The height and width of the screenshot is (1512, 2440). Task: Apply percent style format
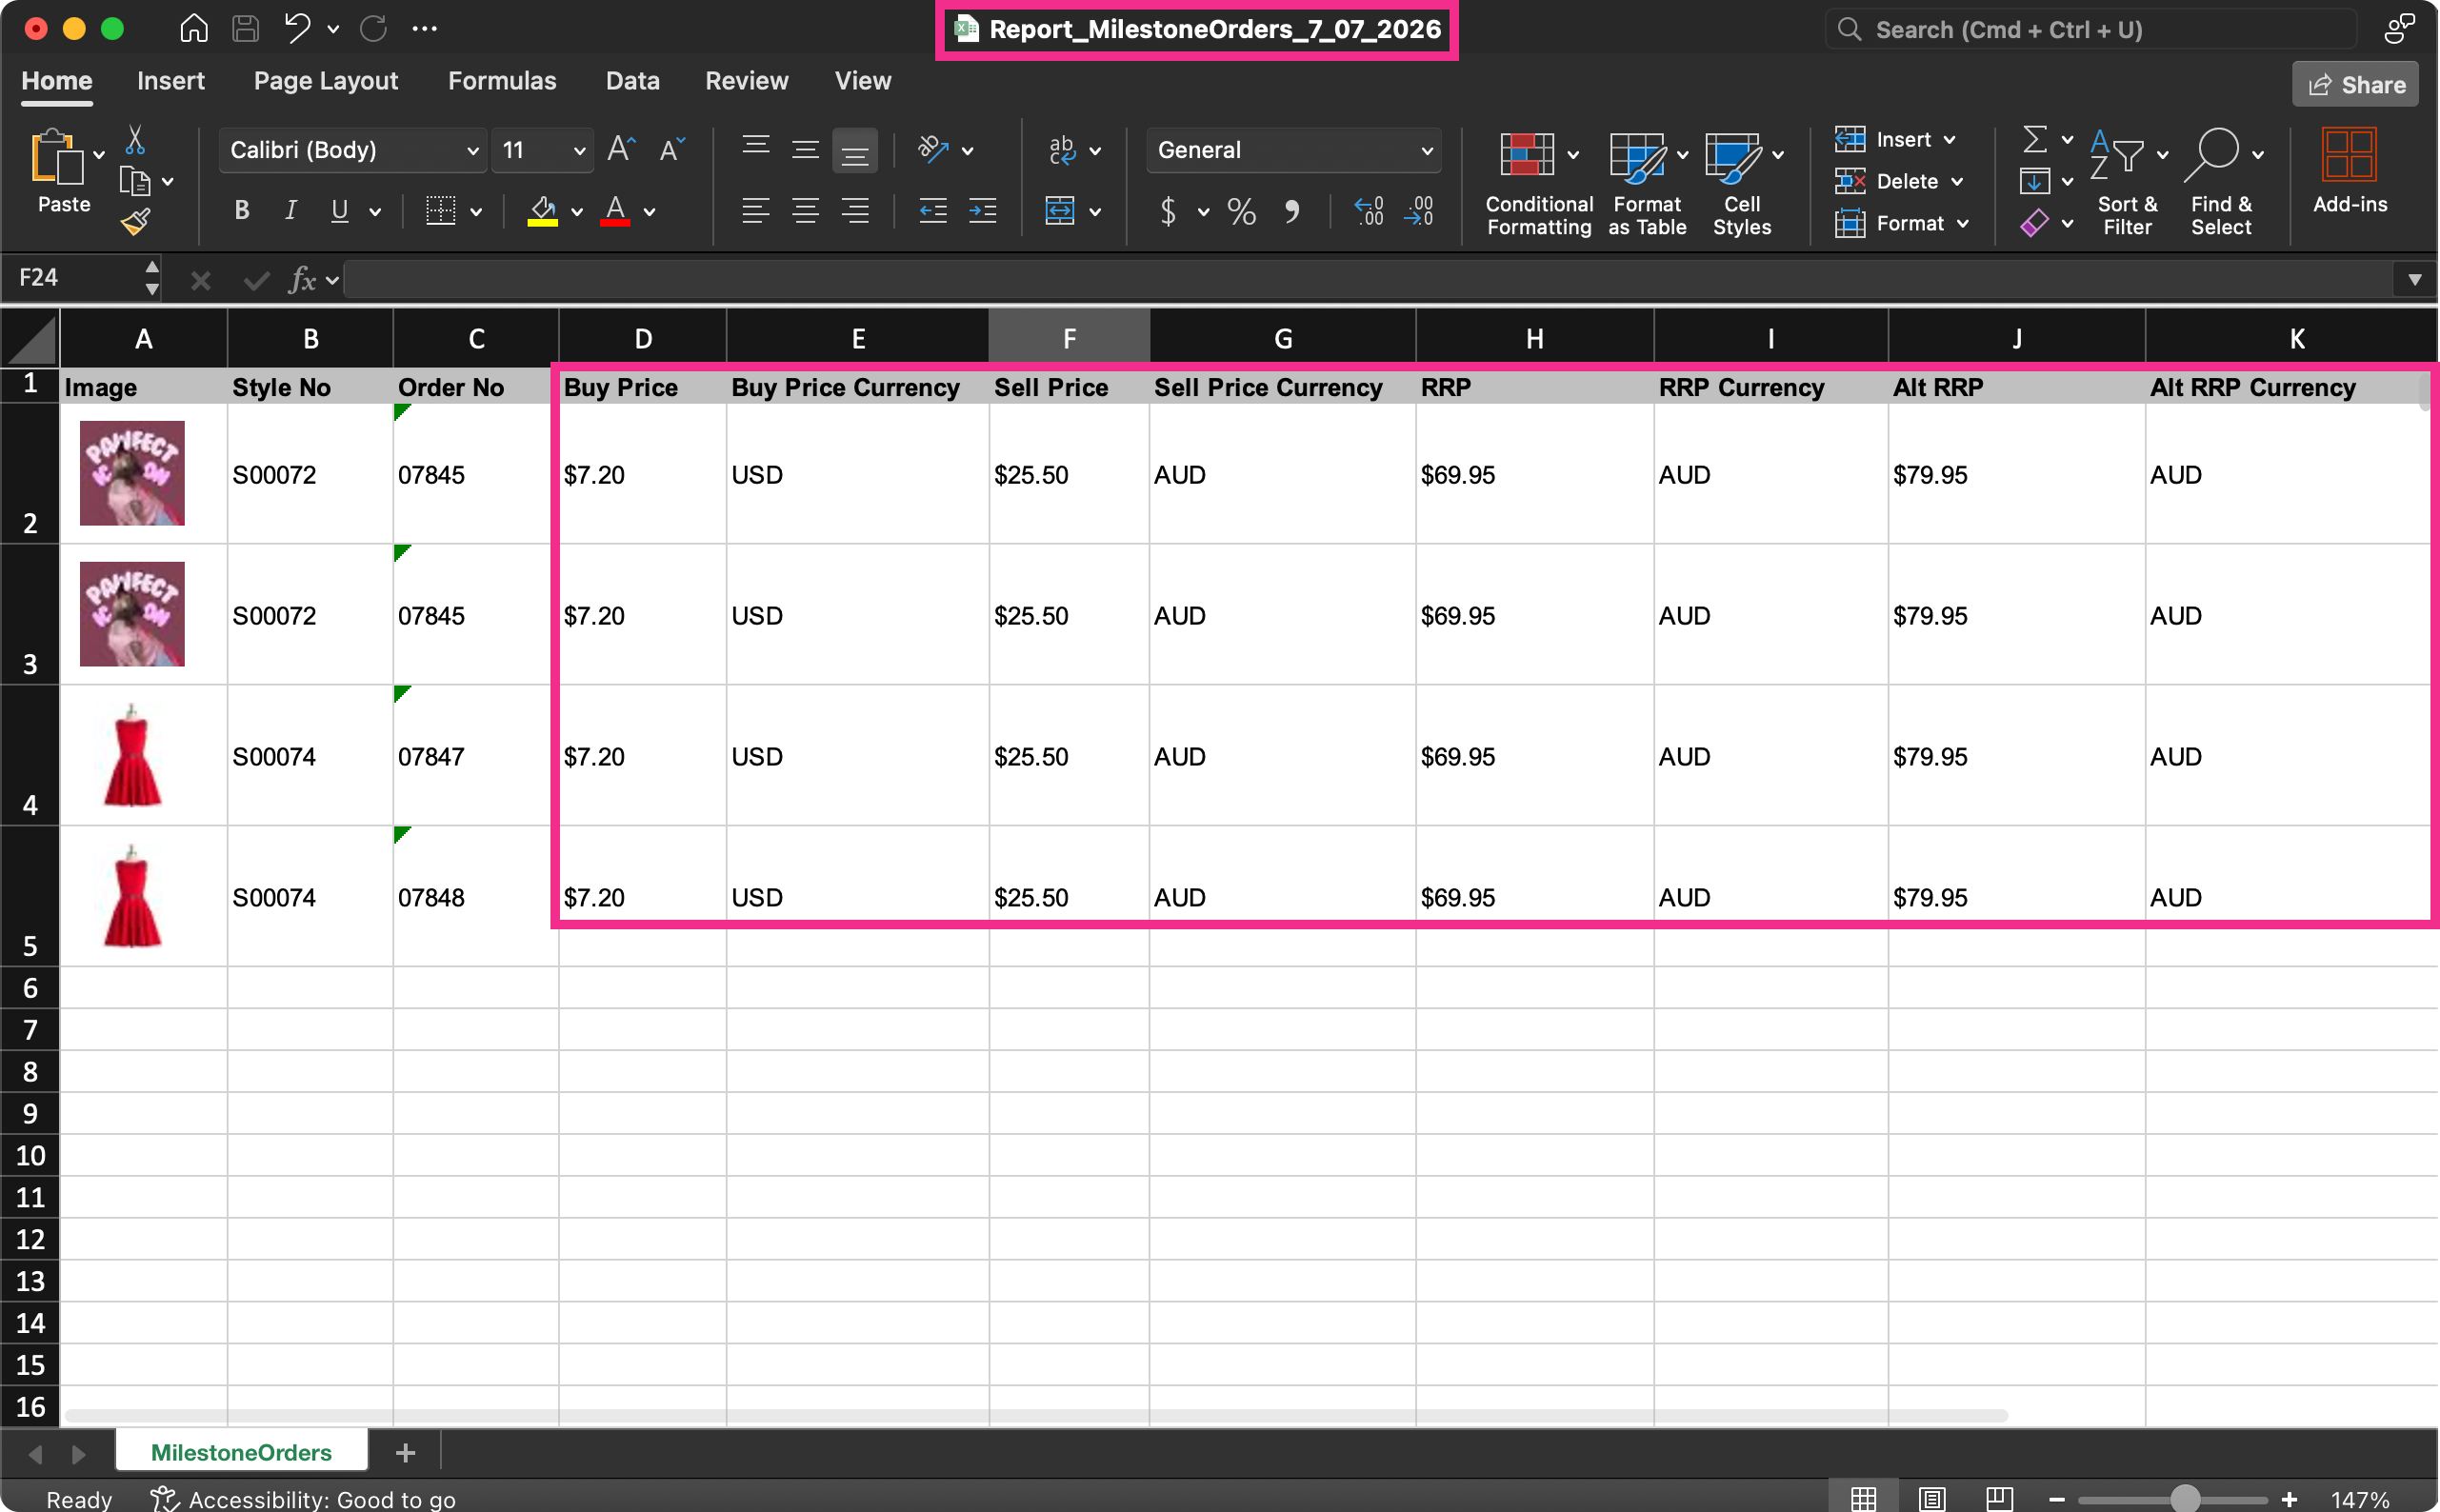1241,211
